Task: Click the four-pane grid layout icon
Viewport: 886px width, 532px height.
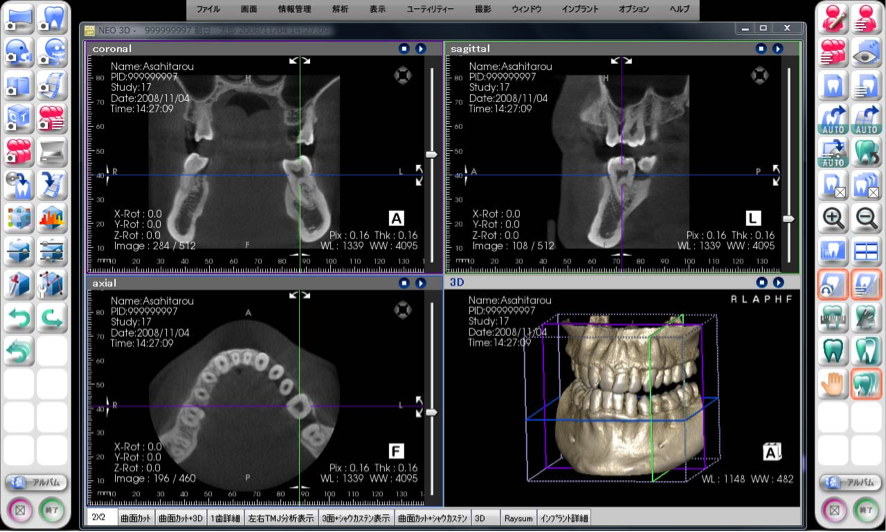Action: (866, 252)
